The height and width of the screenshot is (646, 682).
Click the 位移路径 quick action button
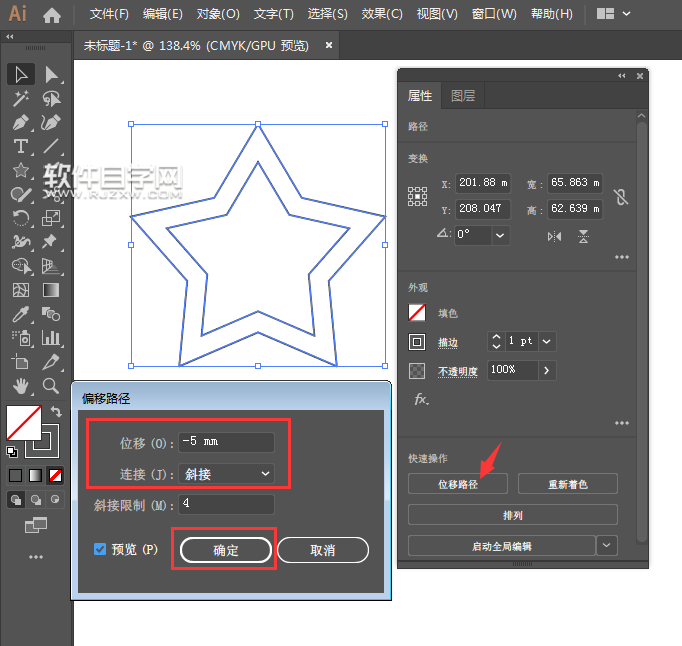pyautogui.click(x=458, y=484)
